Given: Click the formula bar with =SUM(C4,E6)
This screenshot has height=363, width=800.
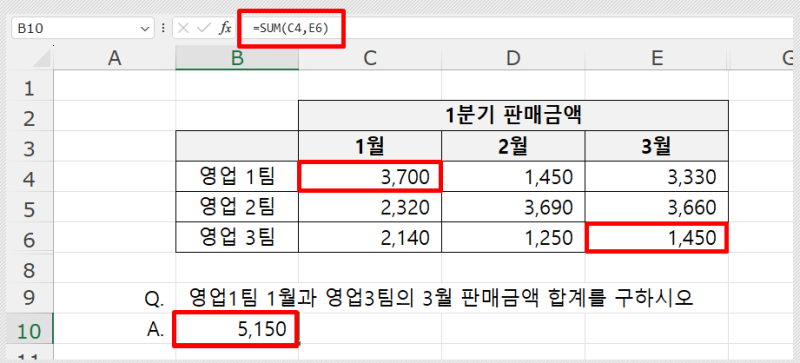Looking at the screenshot, I should pos(517,29).
